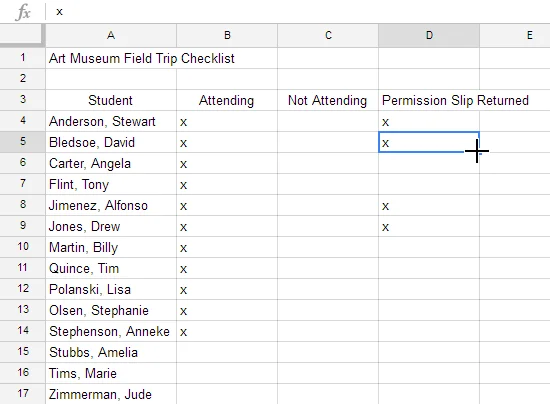
Task: Select column A header
Action: (x=111, y=35)
